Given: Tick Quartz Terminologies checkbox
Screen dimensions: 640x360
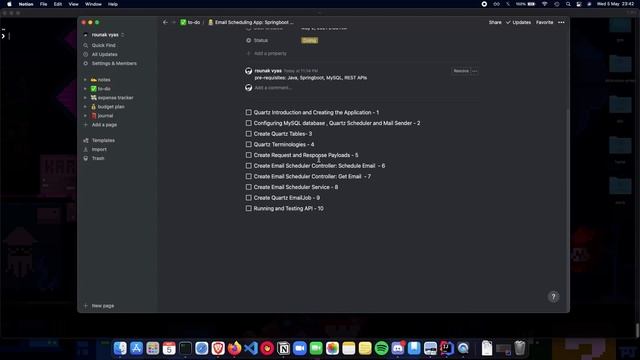Looking at the screenshot, I should 249,144.
